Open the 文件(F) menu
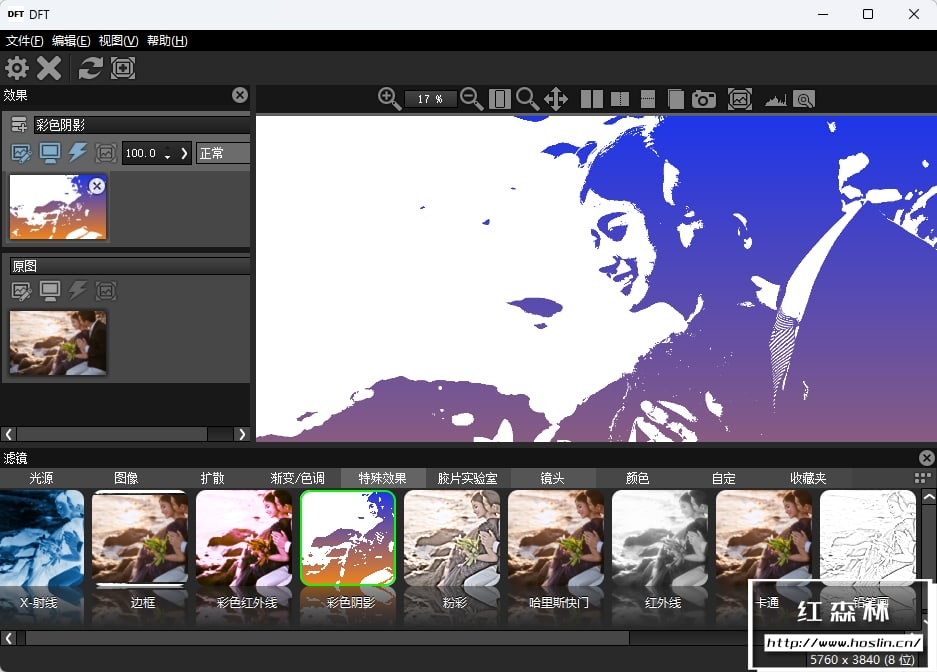Viewport: 937px width, 672px height. [x=25, y=41]
